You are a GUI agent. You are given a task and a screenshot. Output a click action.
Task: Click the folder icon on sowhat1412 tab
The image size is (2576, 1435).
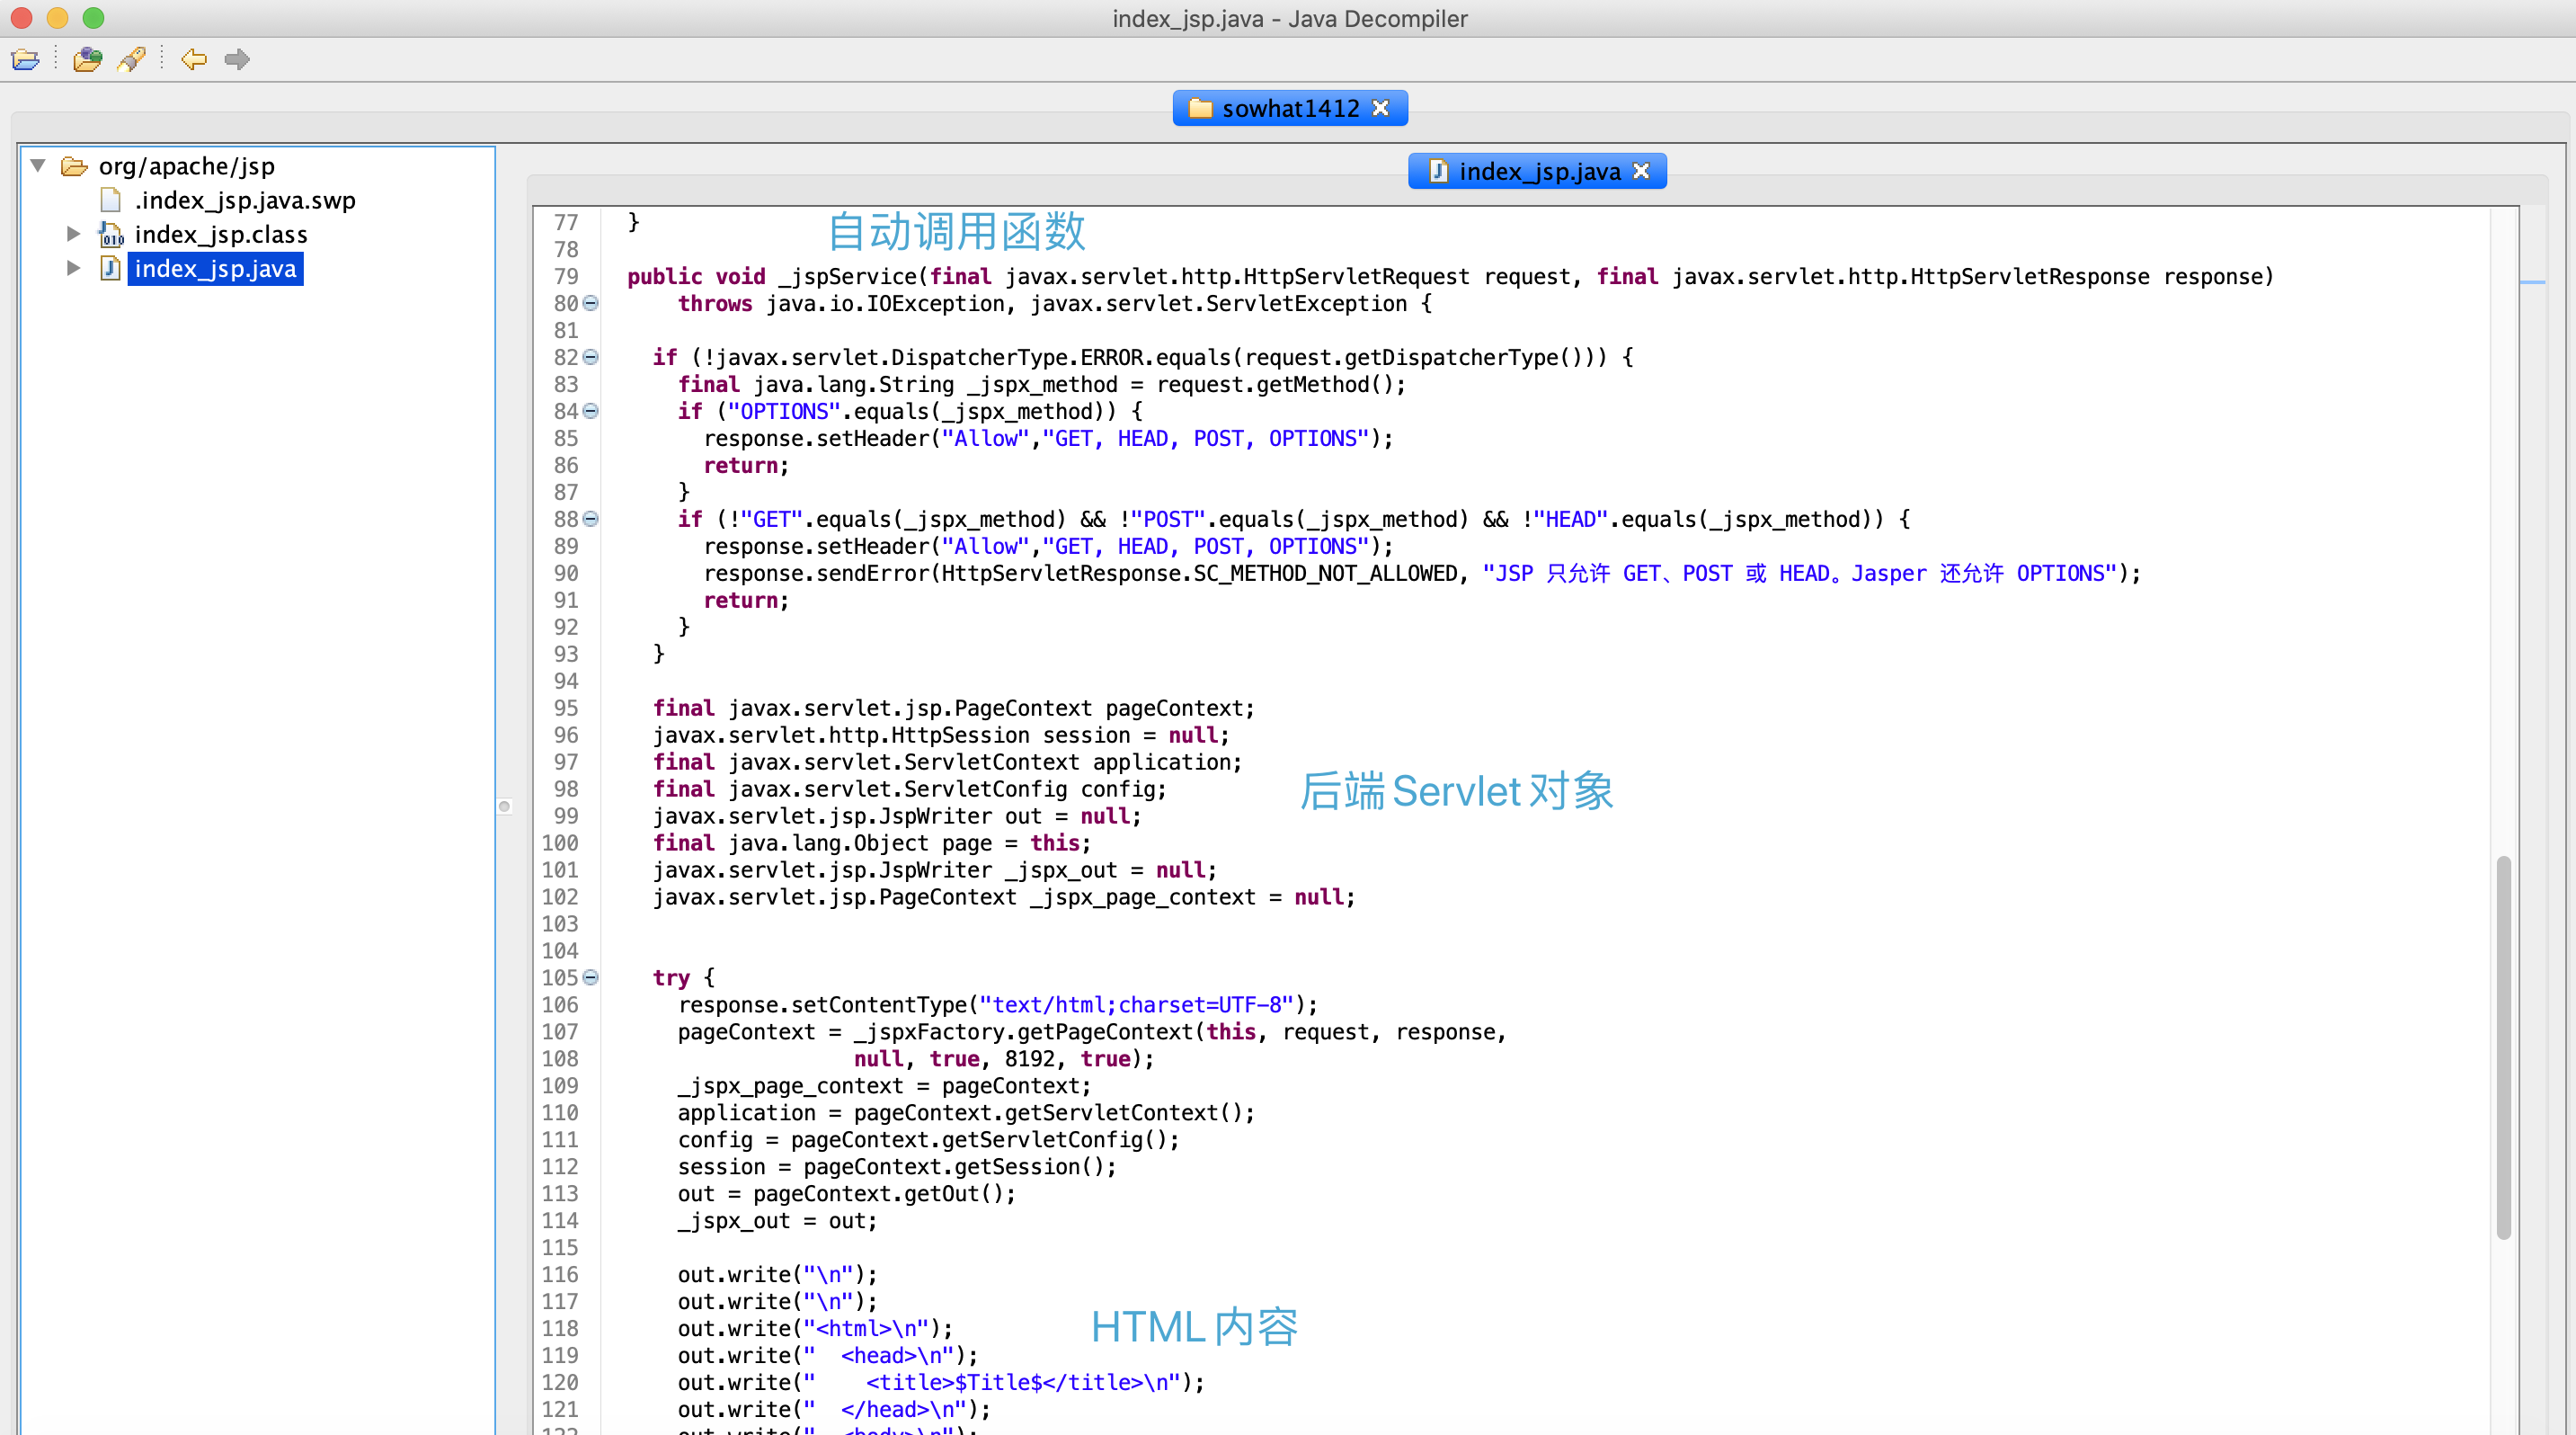click(x=1200, y=108)
